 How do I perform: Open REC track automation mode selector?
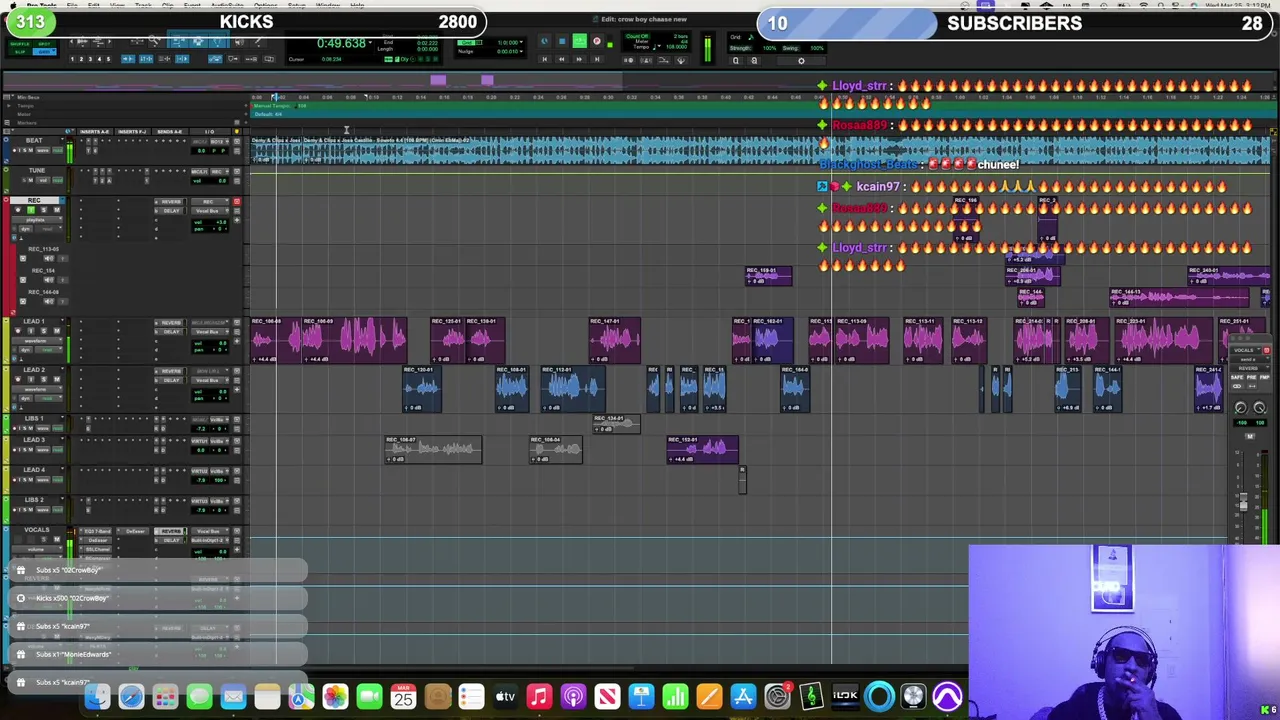tap(49, 229)
